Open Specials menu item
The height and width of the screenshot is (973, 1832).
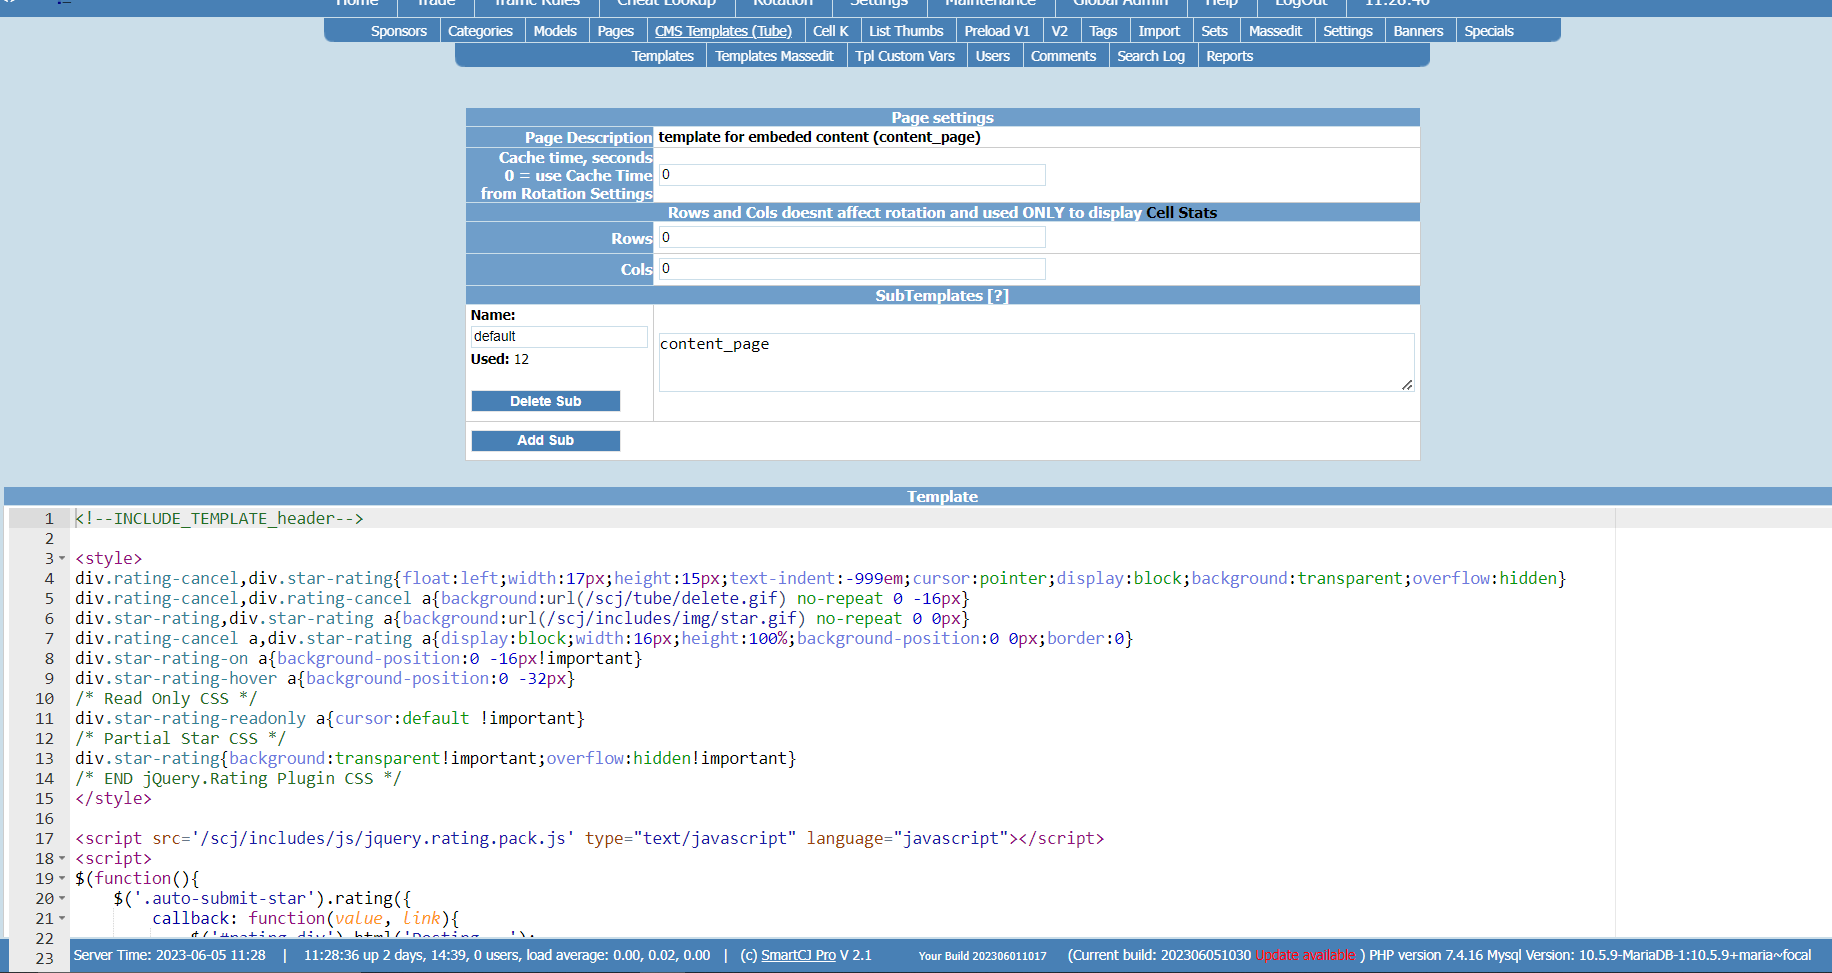click(x=1489, y=31)
